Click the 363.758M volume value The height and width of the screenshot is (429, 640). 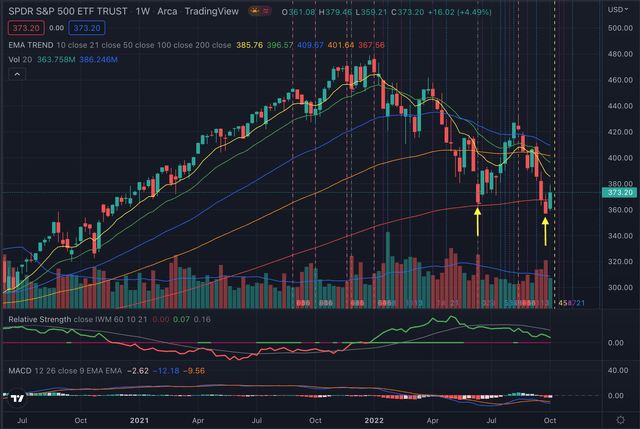(x=56, y=60)
